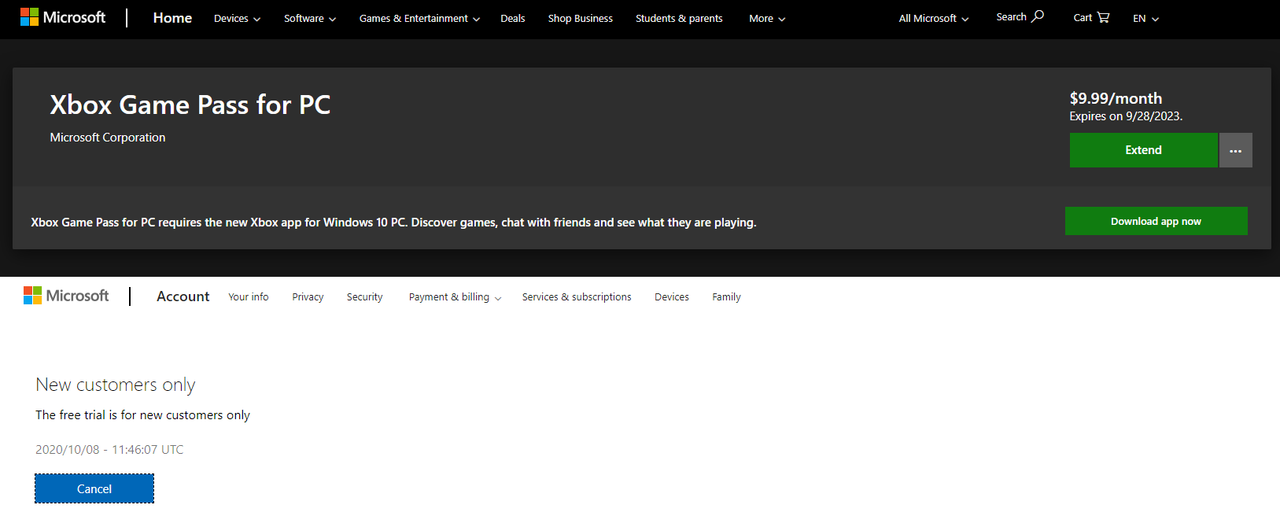Open Services & subscriptions
Viewport: 1280px width, 530px height.
point(577,297)
